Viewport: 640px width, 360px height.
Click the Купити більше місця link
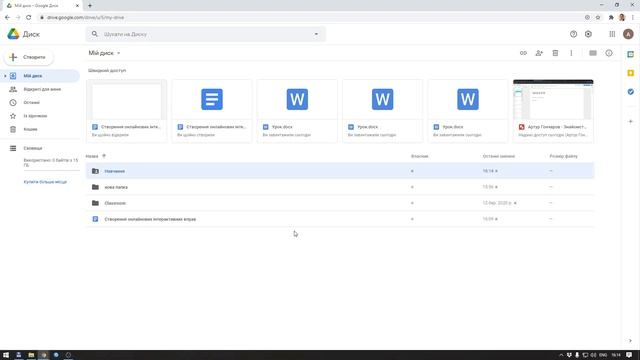(x=45, y=182)
